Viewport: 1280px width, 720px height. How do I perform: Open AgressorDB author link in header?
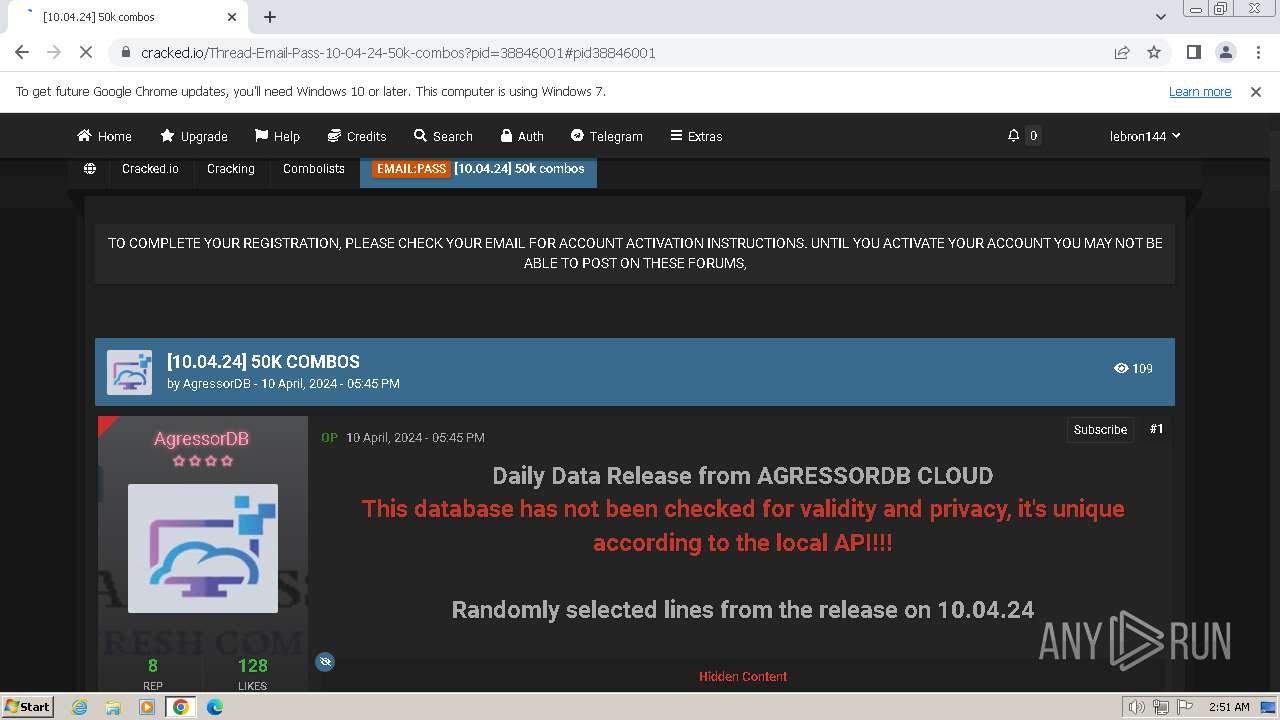216,383
